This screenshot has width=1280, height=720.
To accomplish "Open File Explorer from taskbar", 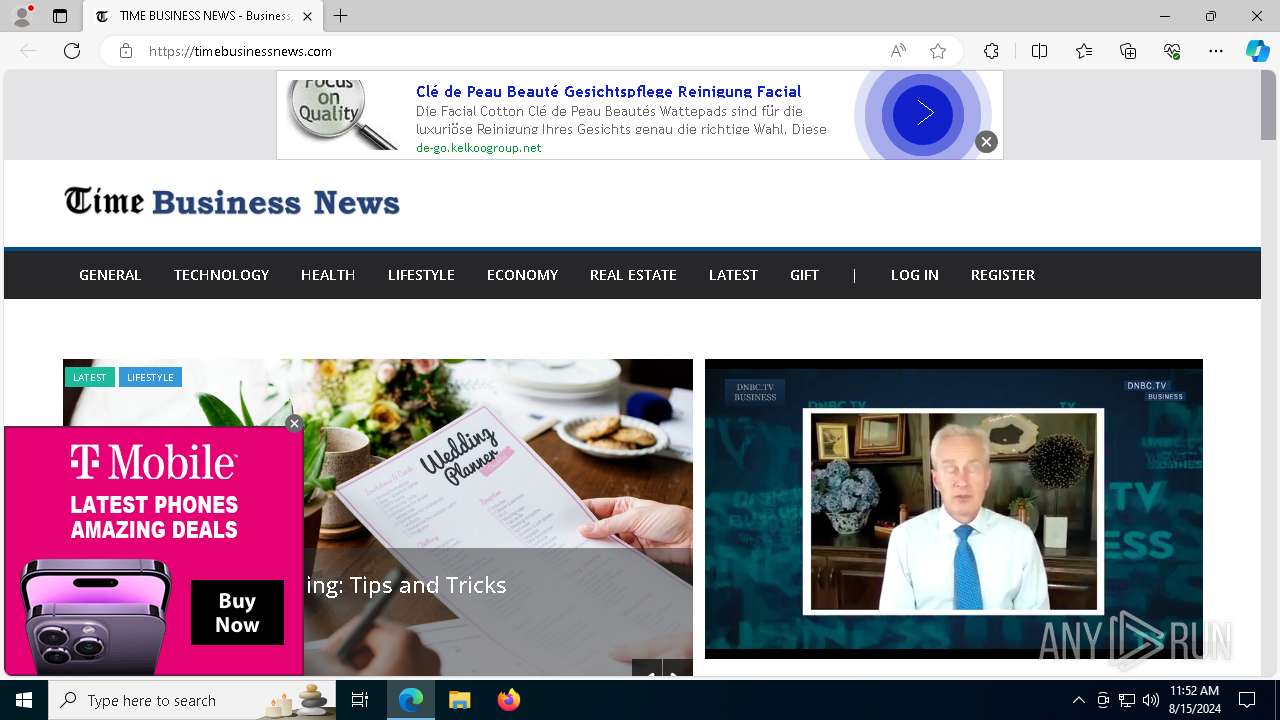I will (x=459, y=700).
